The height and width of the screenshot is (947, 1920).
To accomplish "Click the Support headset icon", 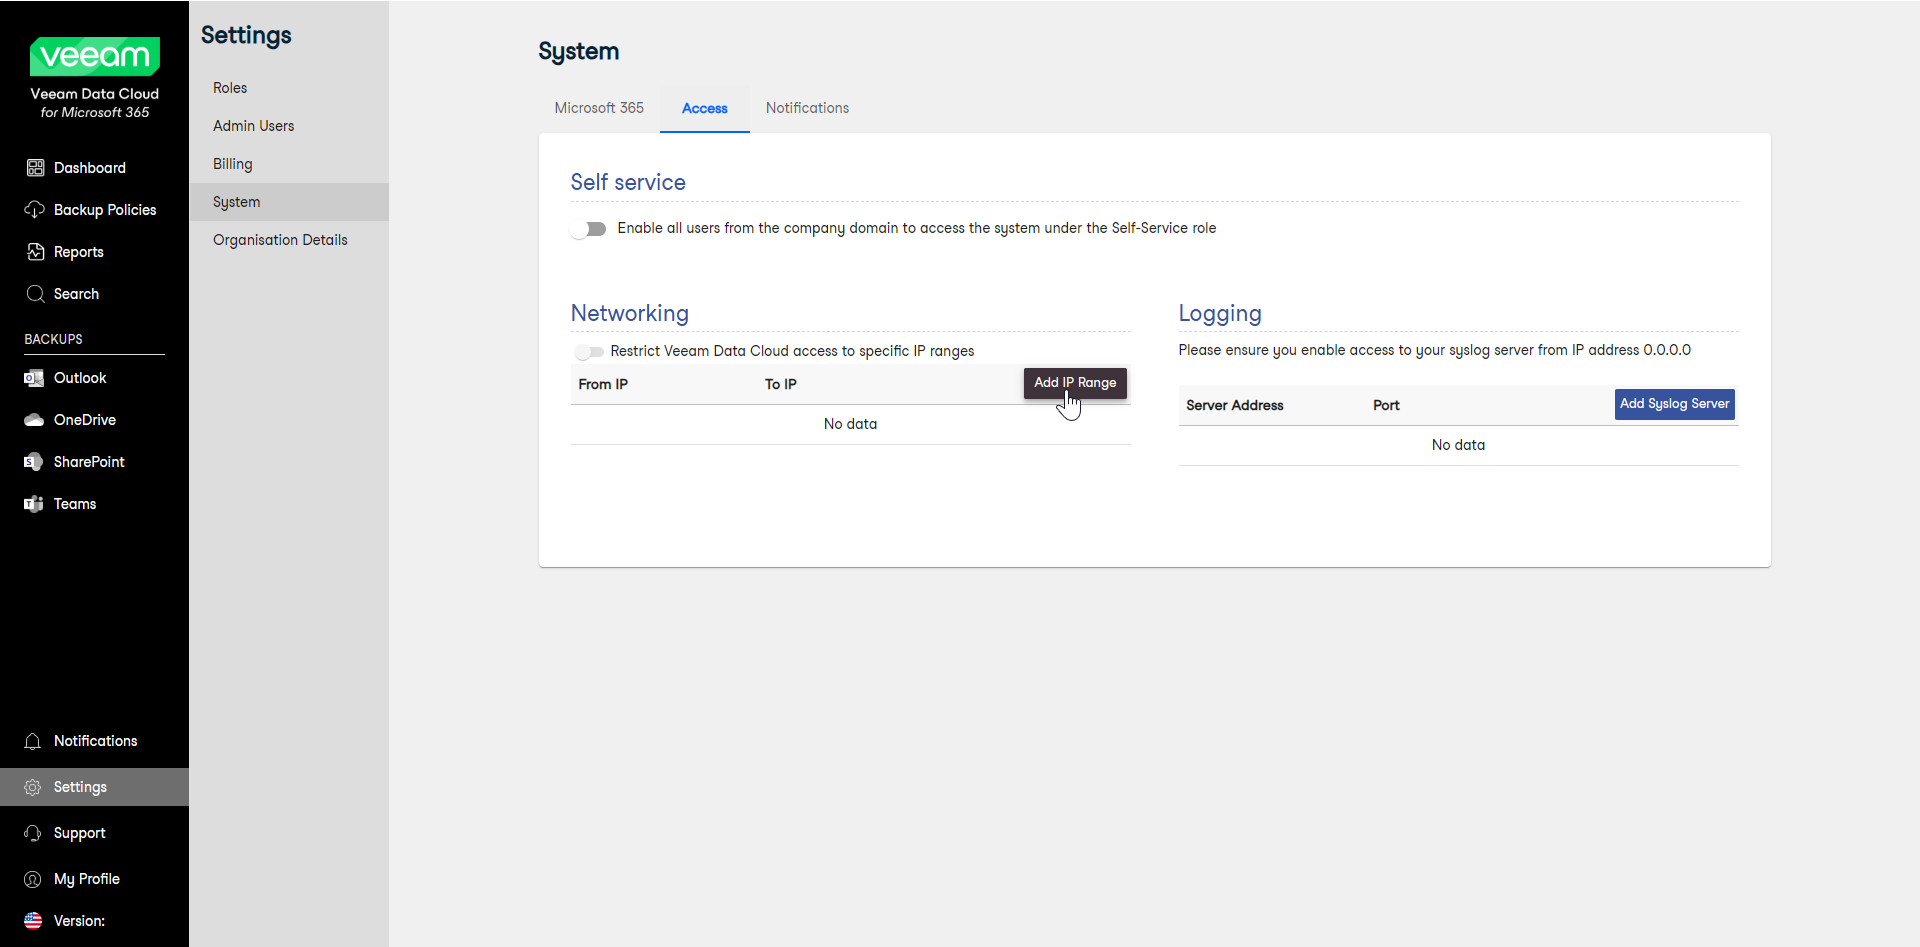I will pyautogui.click(x=33, y=833).
